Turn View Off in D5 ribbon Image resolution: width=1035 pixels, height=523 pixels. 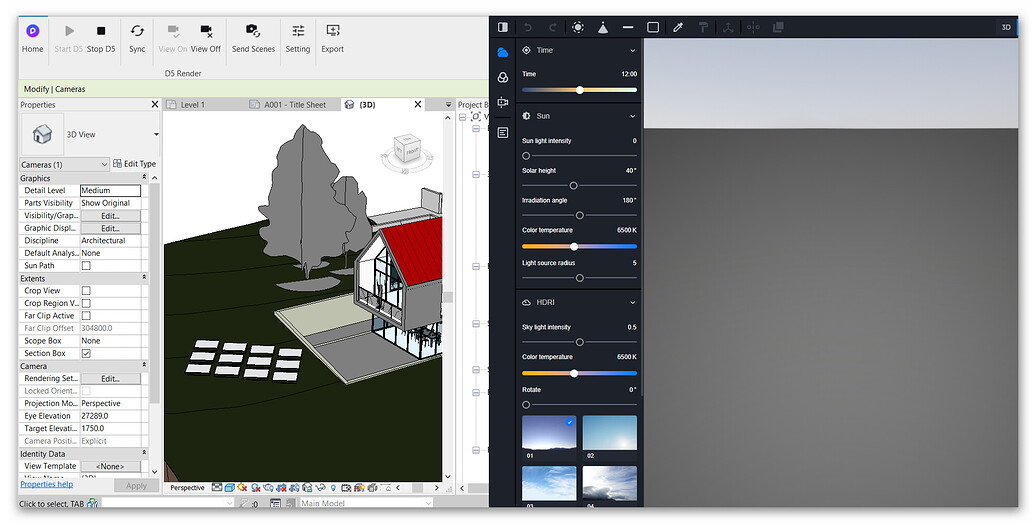[206, 38]
